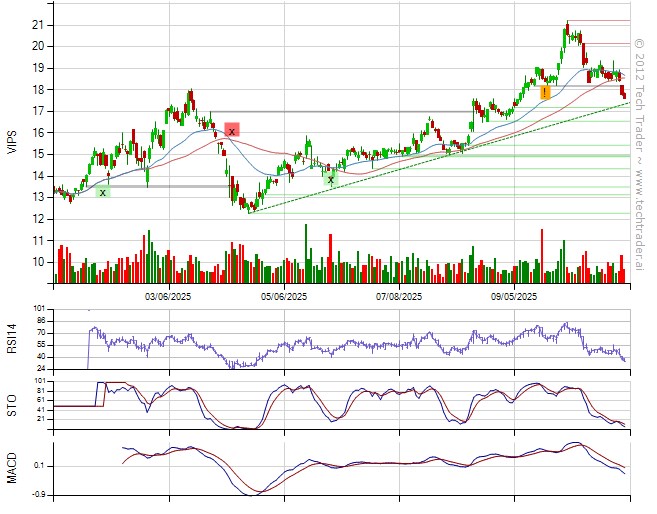Click the 05/06/2025 date label

pyautogui.click(x=284, y=296)
